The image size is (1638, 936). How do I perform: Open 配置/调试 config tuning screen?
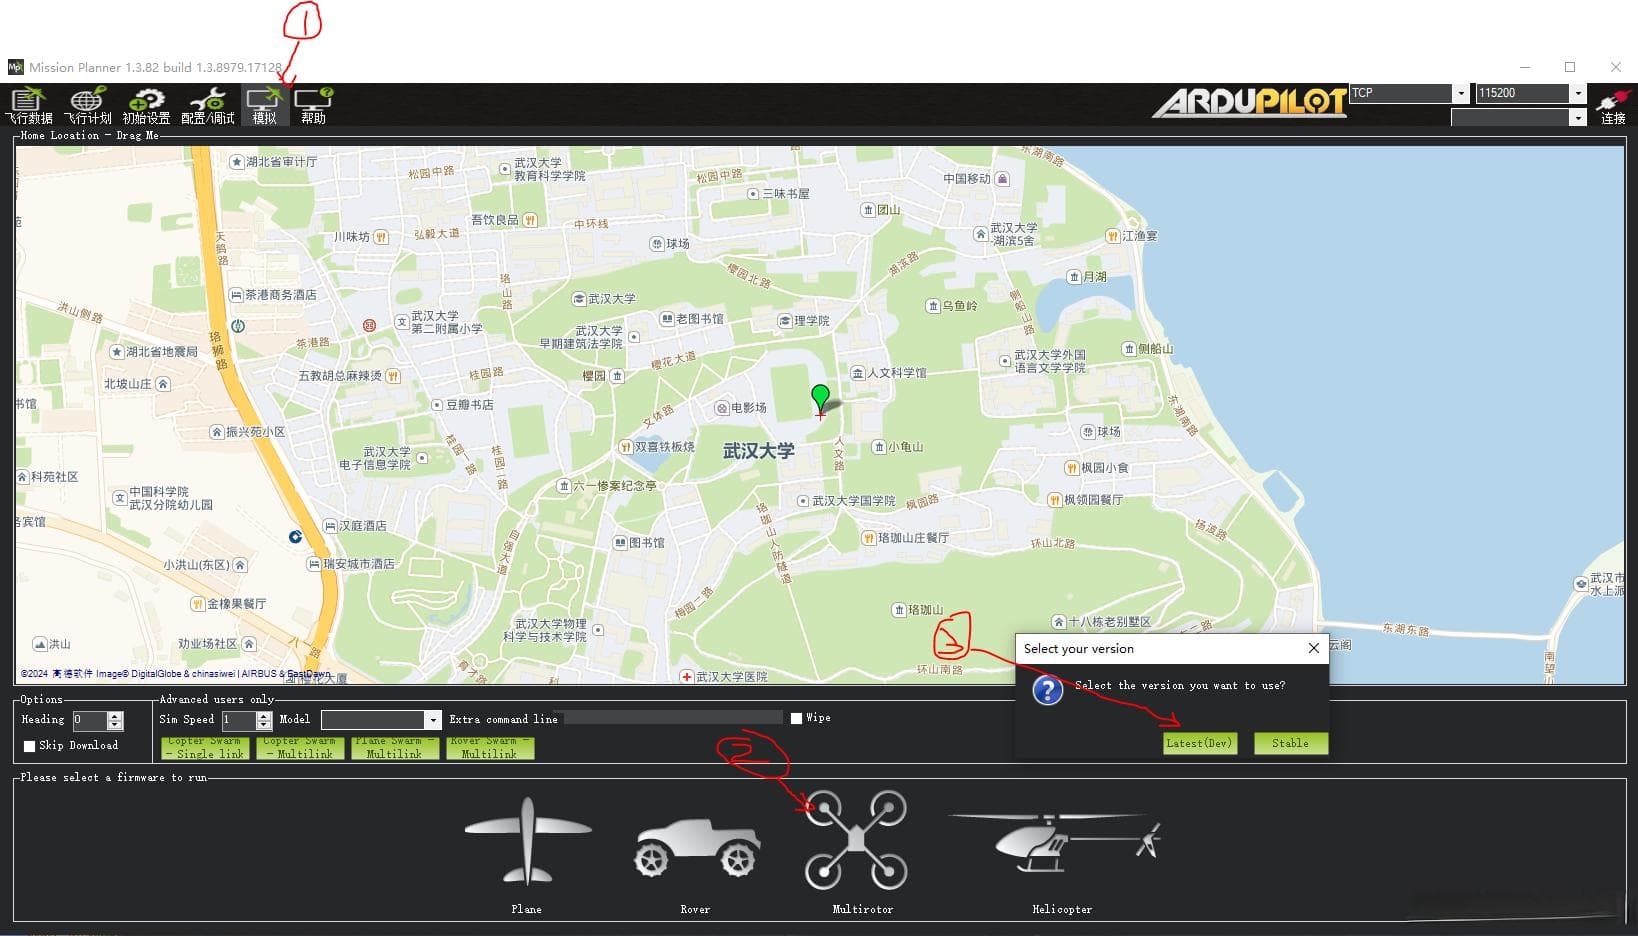point(207,105)
